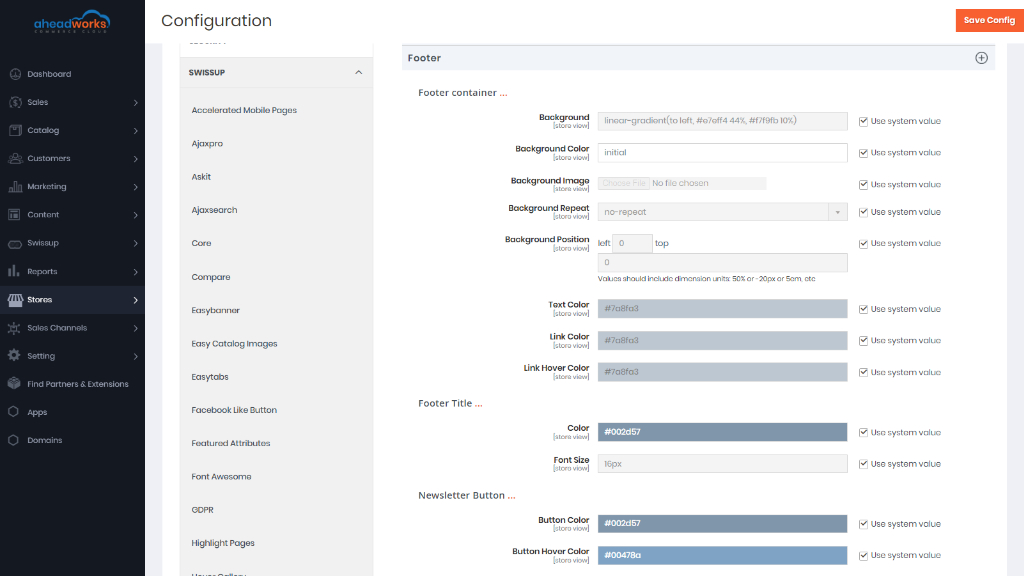Expand the Footer section plus icon

[x=981, y=58]
